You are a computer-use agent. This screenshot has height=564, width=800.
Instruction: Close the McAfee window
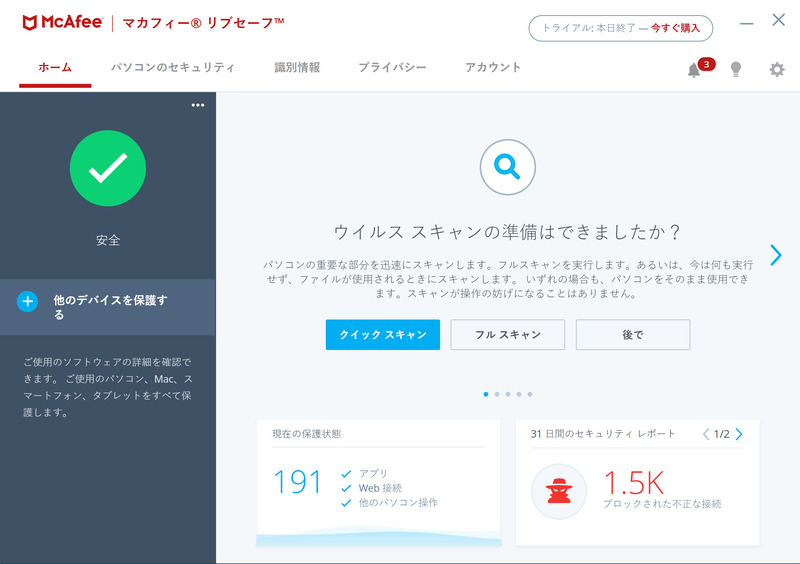[778, 20]
